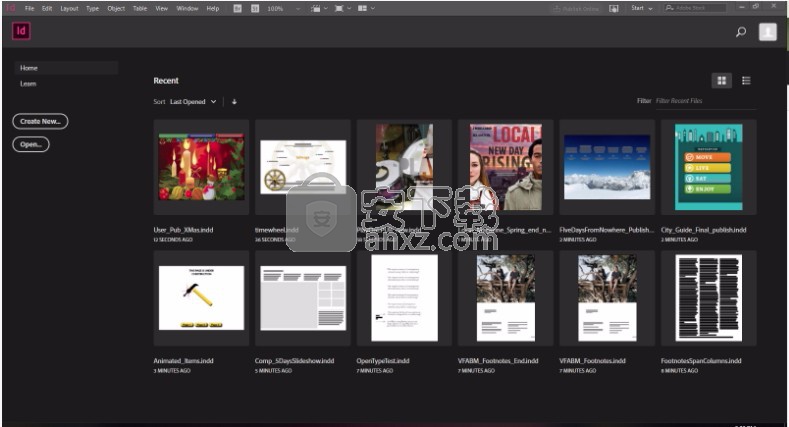Click the Adobe Stock search field
Screen dimensions: 789x427
coord(694,8)
